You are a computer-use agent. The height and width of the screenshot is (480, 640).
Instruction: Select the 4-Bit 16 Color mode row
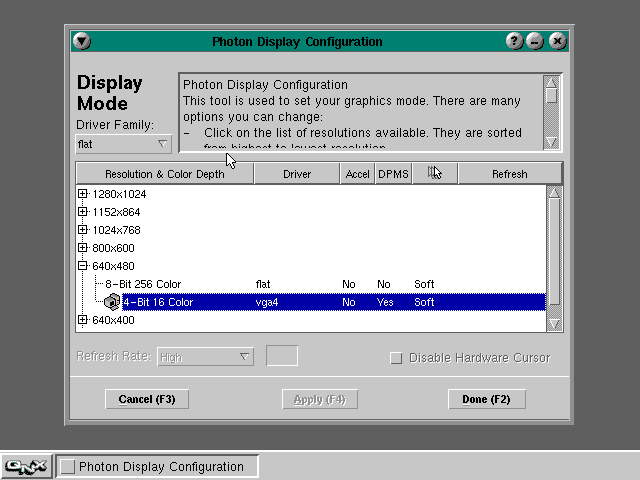(333, 302)
